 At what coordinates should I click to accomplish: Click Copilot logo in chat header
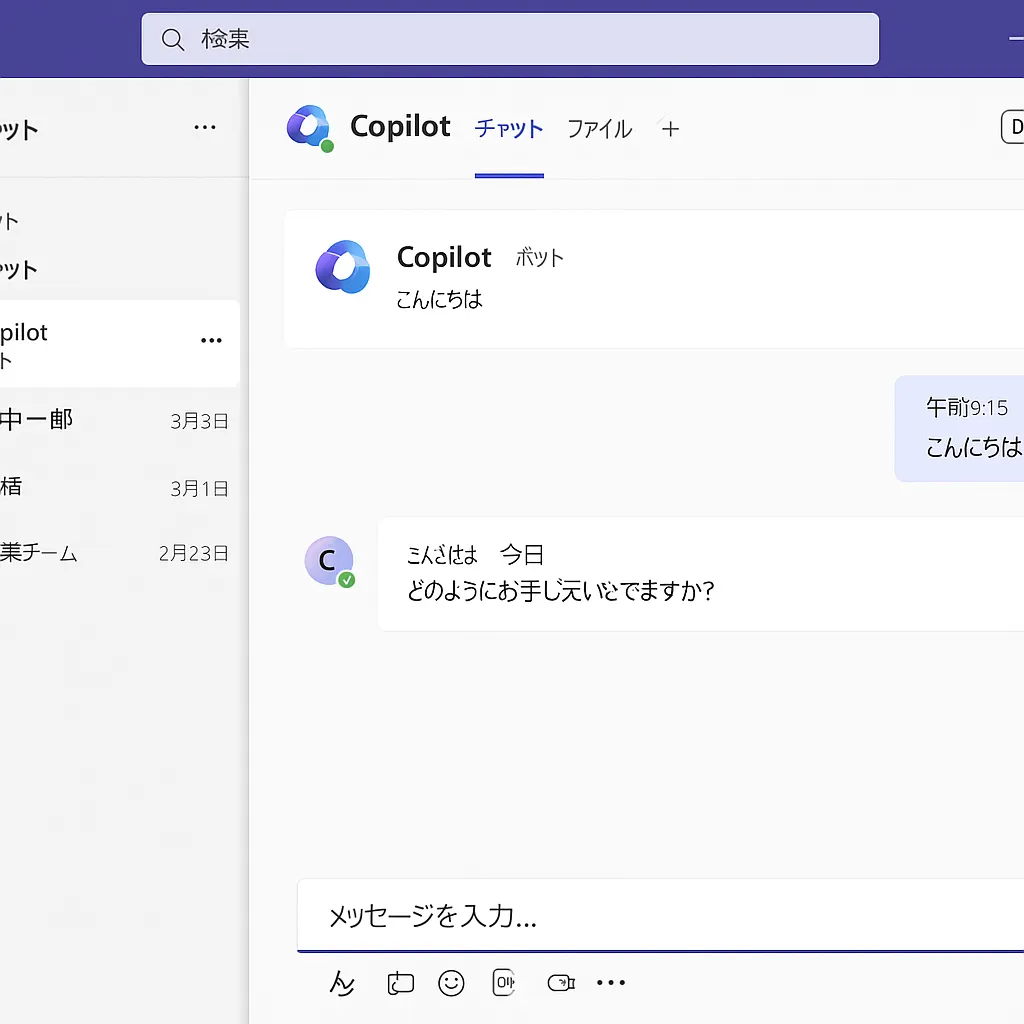(x=308, y=128)
